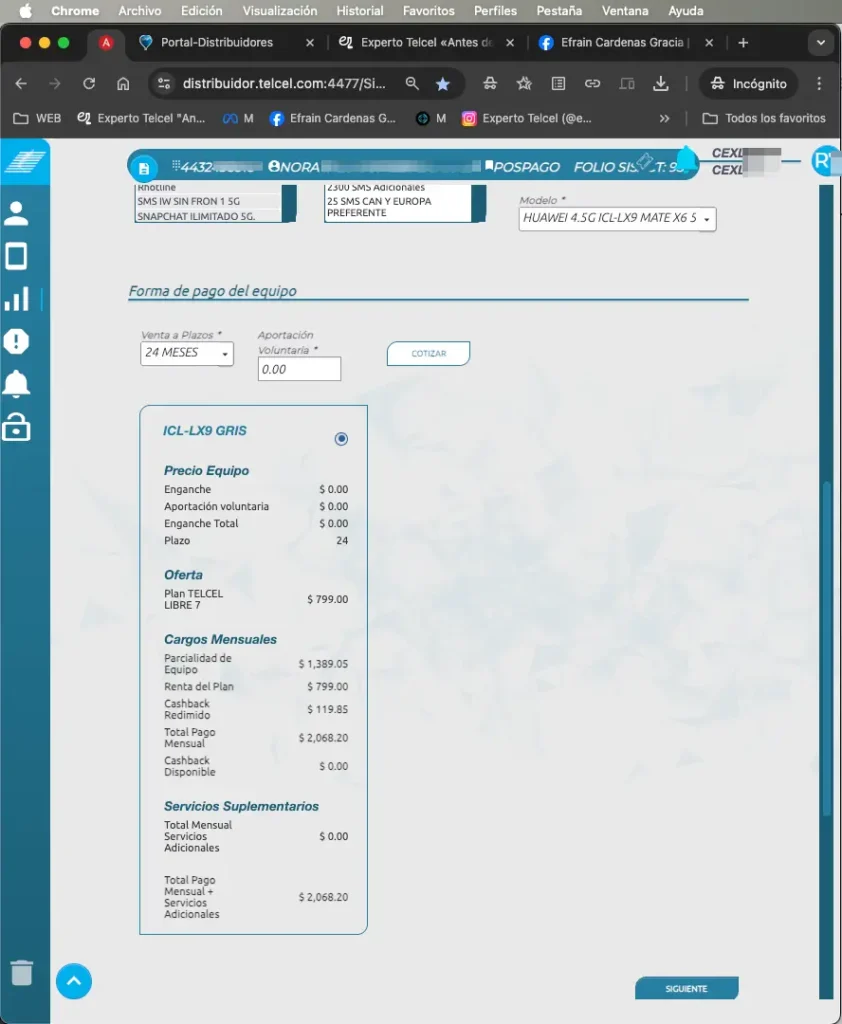Open the Efrain Cardenas G... bookmark
This screenshot has width=842, height=1024.
[333, 118]
